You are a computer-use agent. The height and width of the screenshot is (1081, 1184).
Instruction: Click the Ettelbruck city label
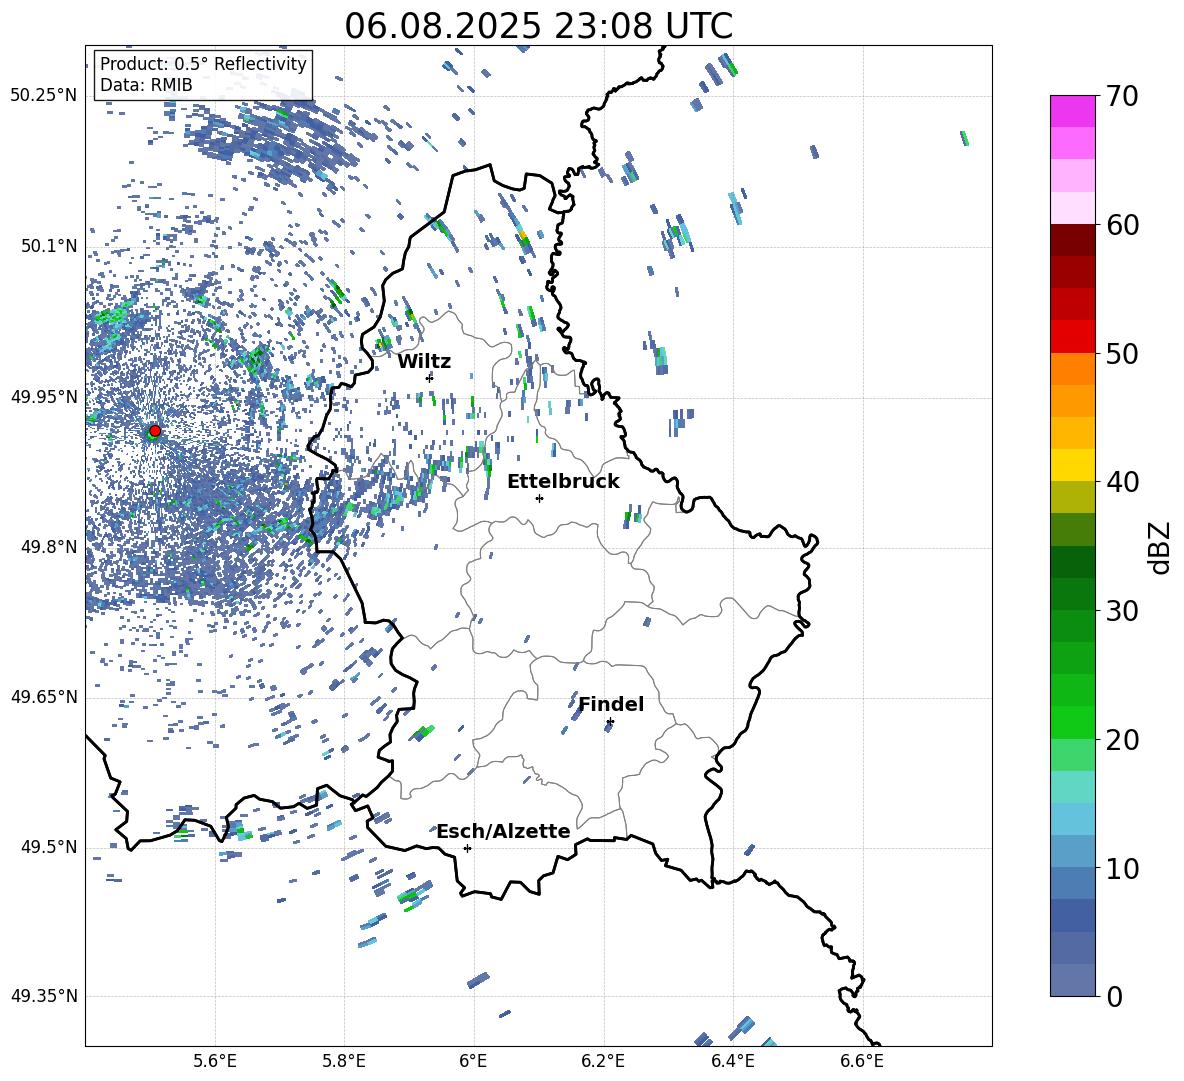563,482
